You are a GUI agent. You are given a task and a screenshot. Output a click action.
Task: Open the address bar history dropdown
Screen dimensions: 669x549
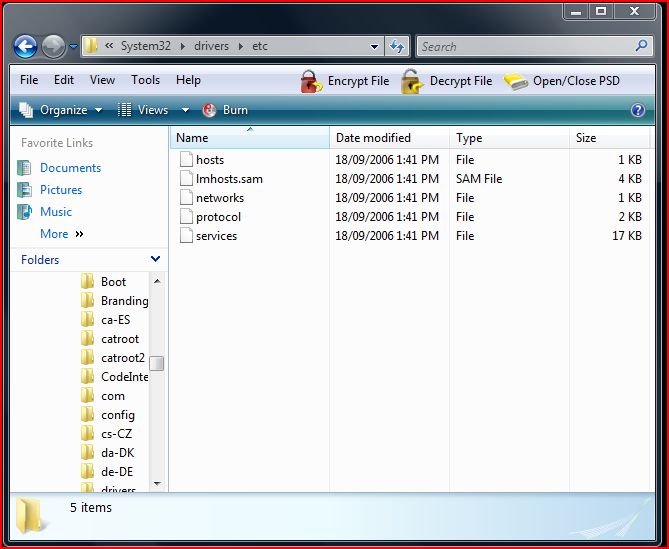point(374,46)
